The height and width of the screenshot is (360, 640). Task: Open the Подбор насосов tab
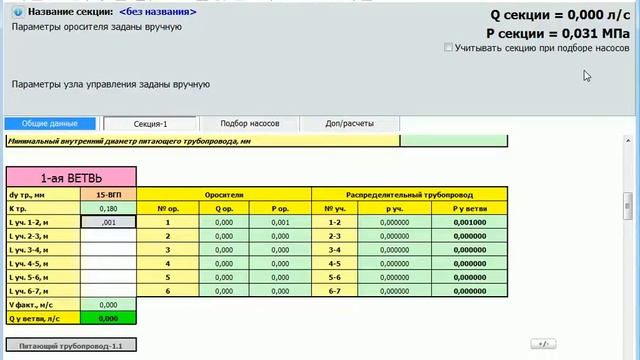[x=250, y=123]
